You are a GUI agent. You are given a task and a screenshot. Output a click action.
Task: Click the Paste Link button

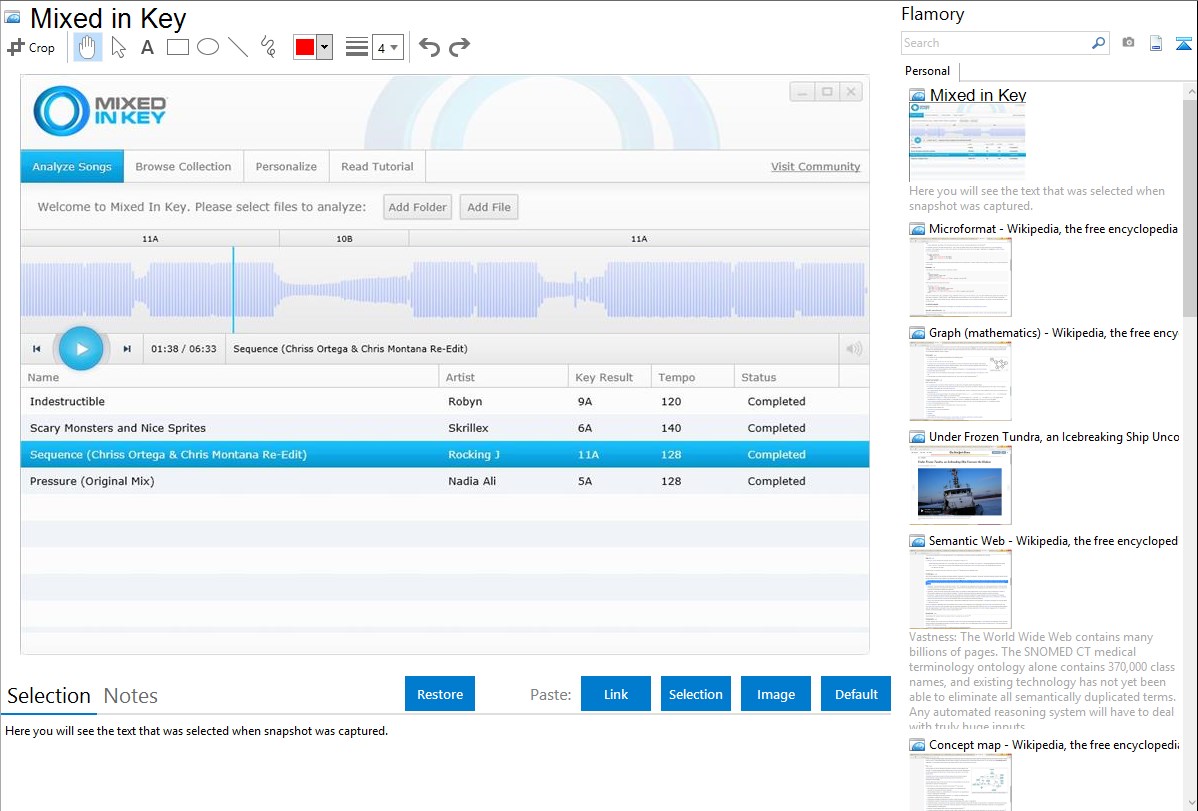click(616, 694)
